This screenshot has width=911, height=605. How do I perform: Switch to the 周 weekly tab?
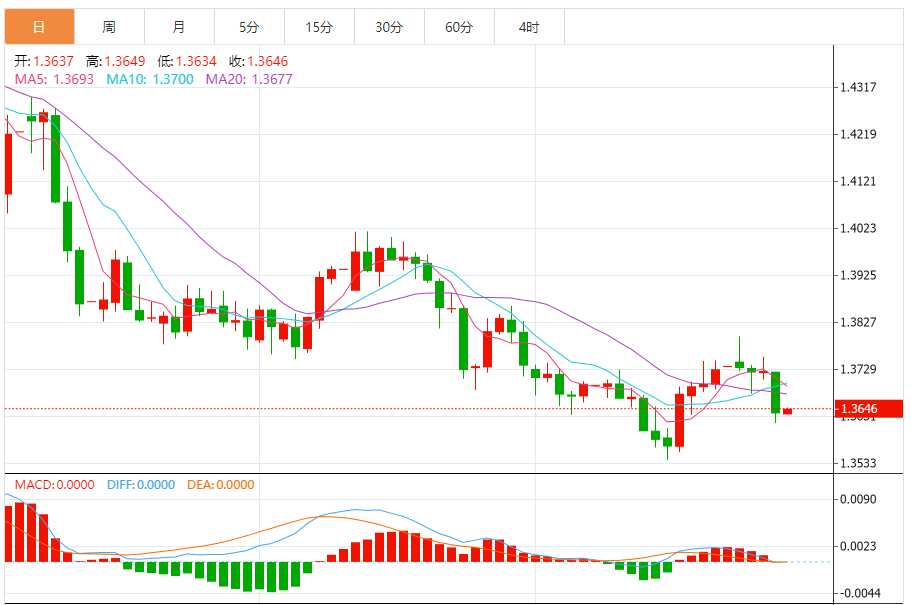pos(109,27)
